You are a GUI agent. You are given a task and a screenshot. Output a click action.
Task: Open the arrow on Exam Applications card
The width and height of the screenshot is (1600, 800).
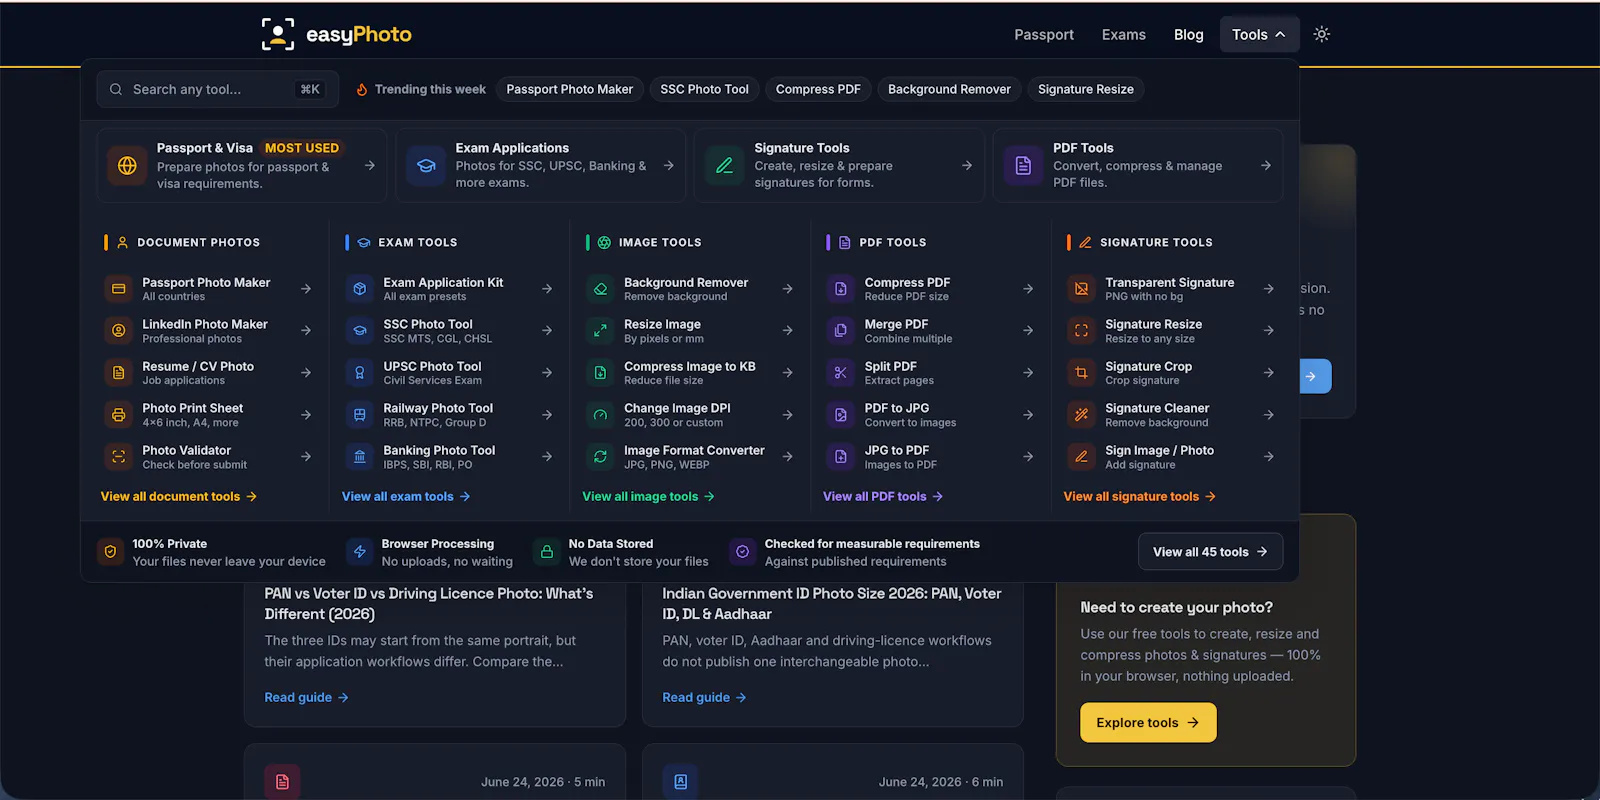[668, 165]
